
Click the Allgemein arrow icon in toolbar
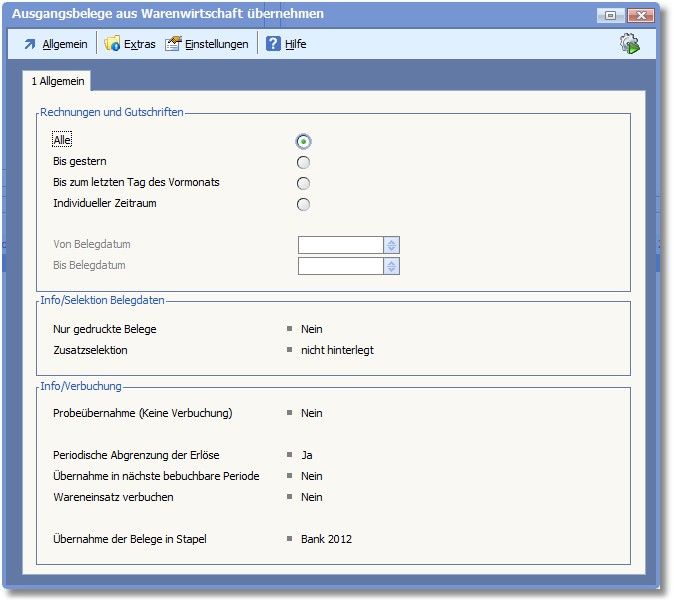pyautogui.click(x=30, y=44)
